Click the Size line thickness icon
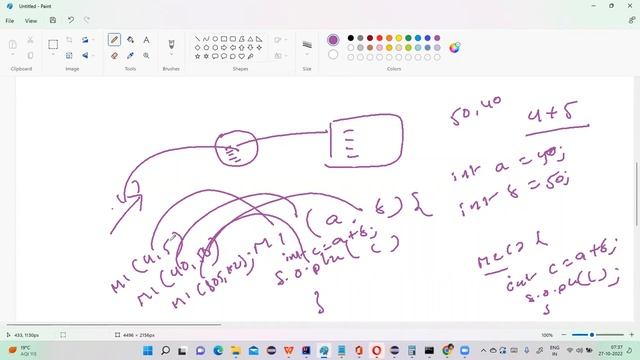640x360 pixels. (x=307, y=44)
